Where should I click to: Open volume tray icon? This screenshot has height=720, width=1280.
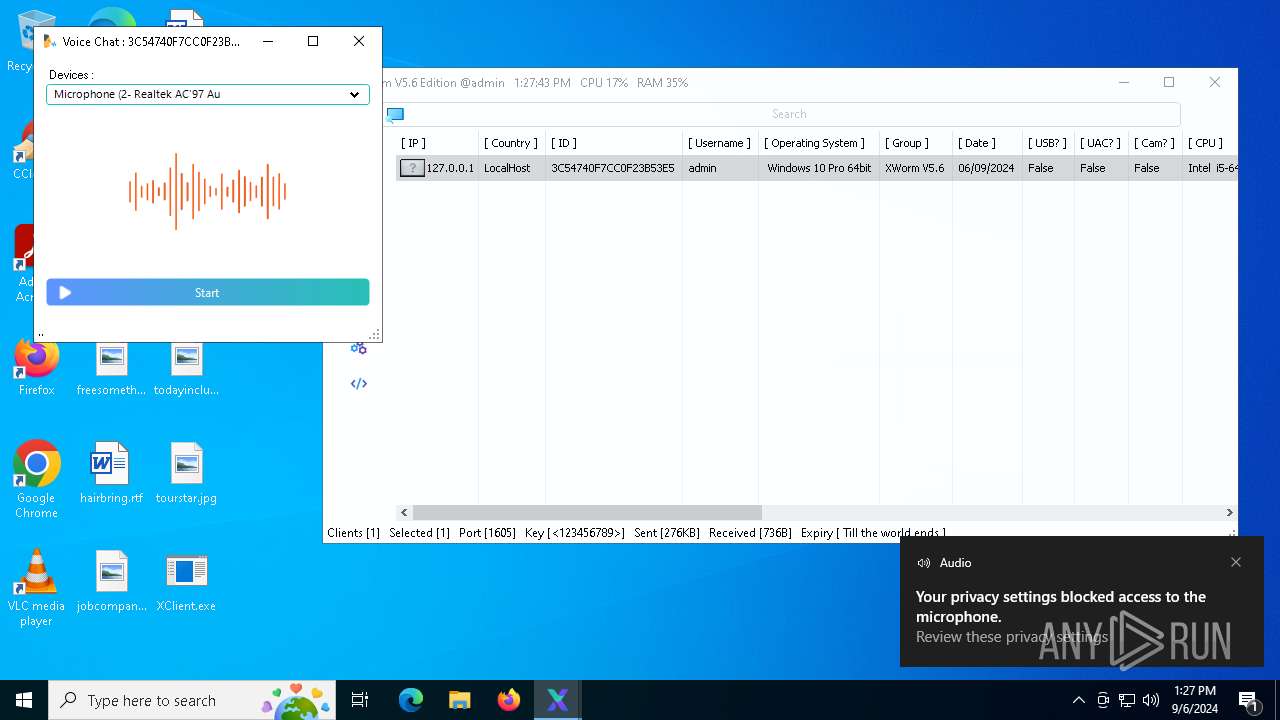click(1151, 700)
